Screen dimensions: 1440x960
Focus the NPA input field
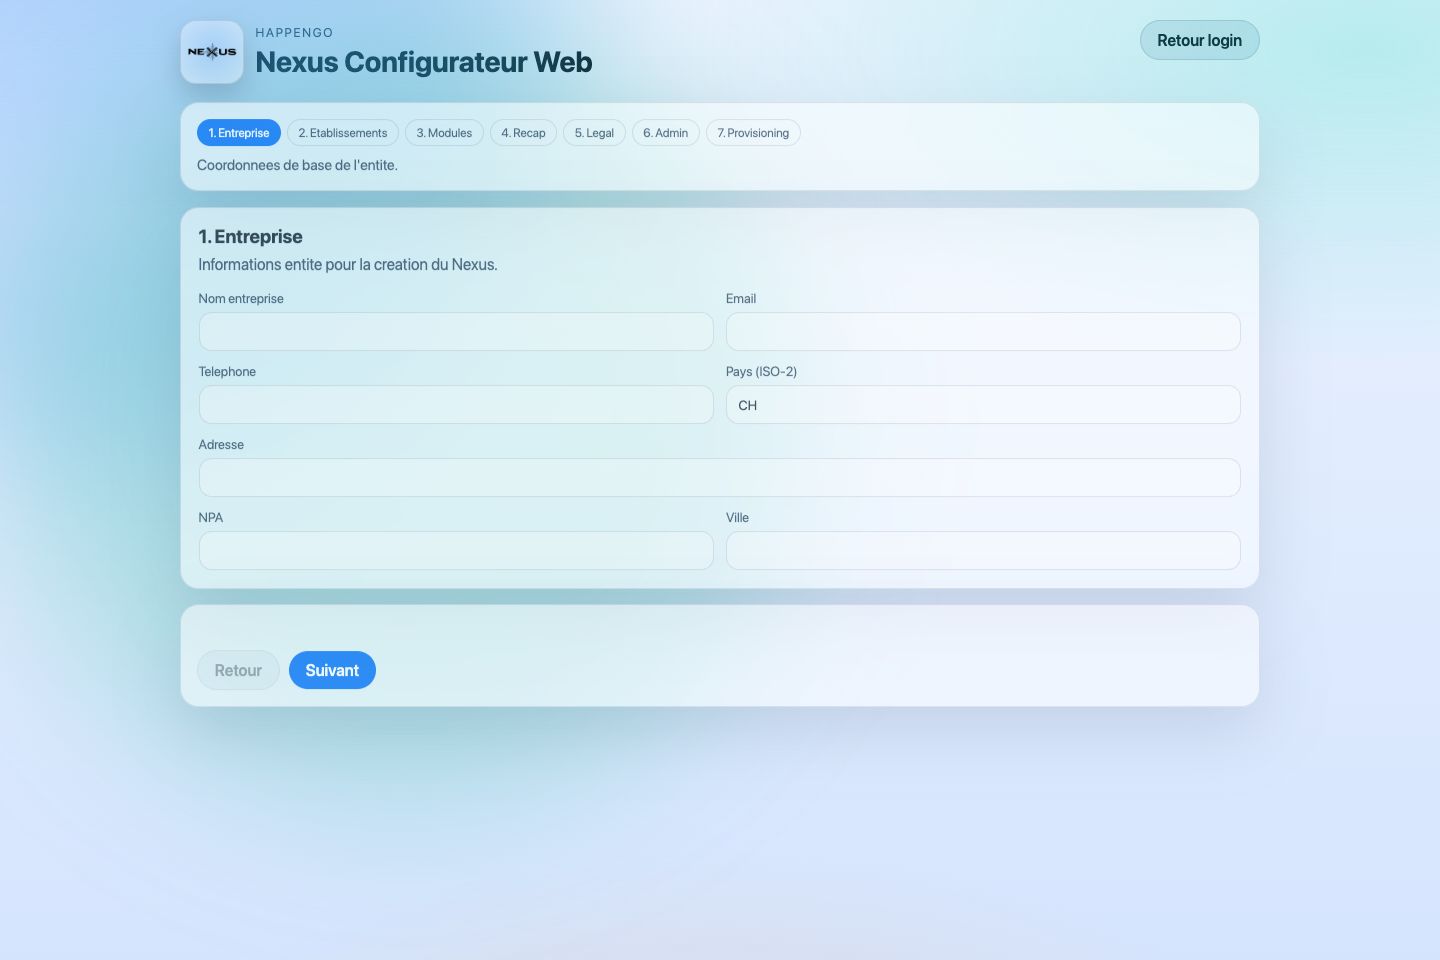tap(456, 550)
